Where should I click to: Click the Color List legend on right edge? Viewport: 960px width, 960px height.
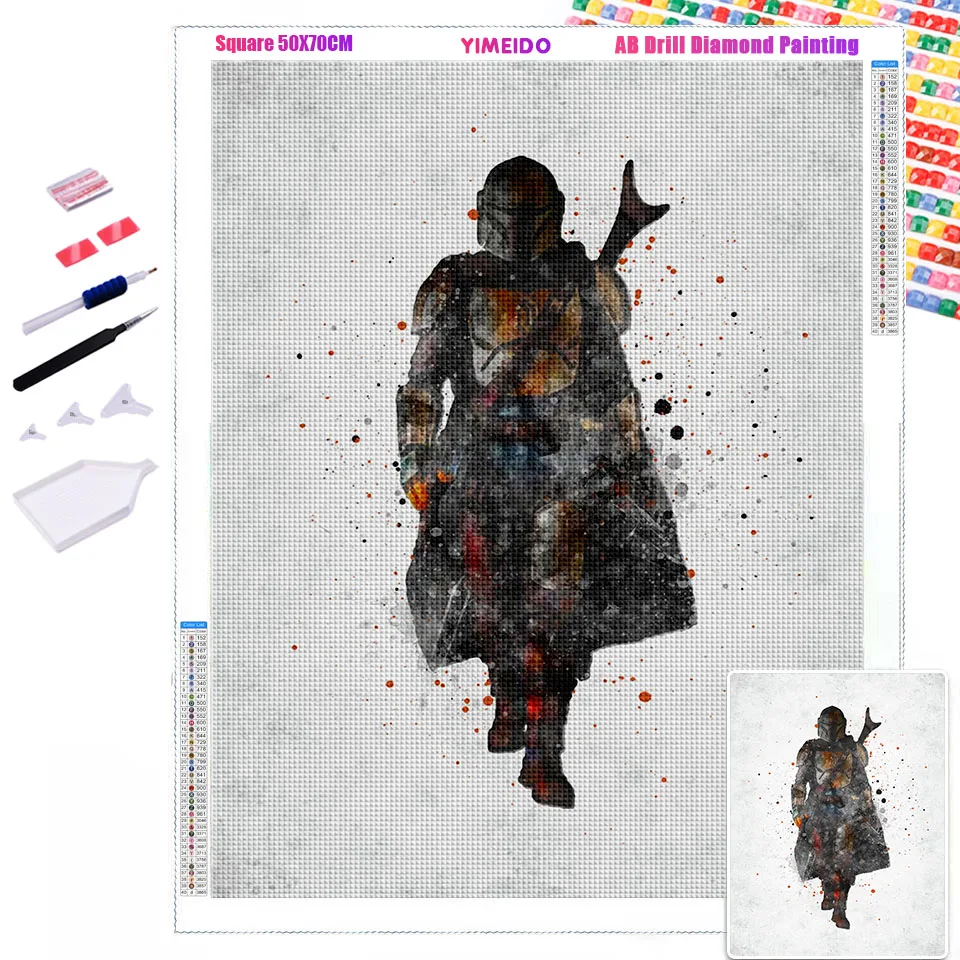[x=885, y=197]
